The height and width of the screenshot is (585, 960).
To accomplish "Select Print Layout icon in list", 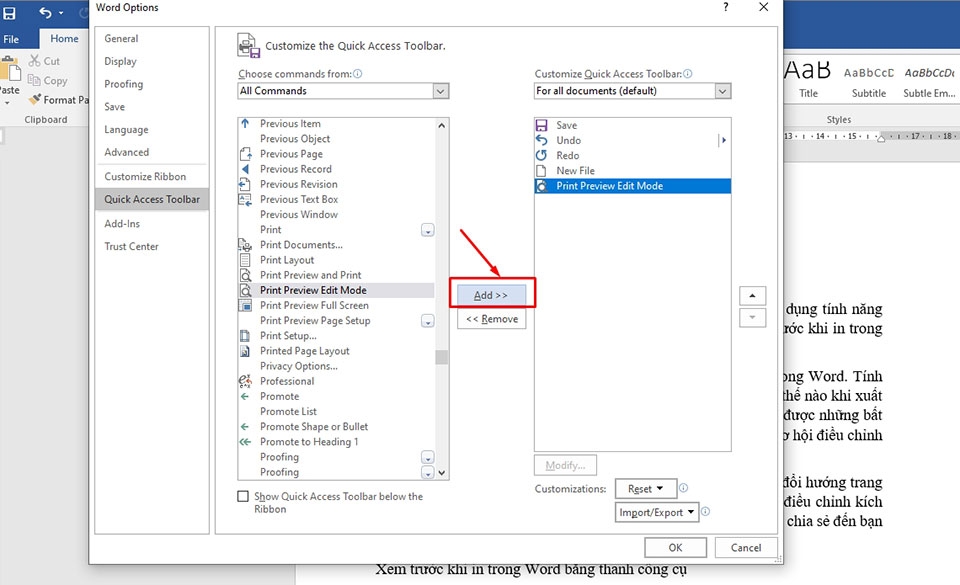I will click(x=245, y=259).
